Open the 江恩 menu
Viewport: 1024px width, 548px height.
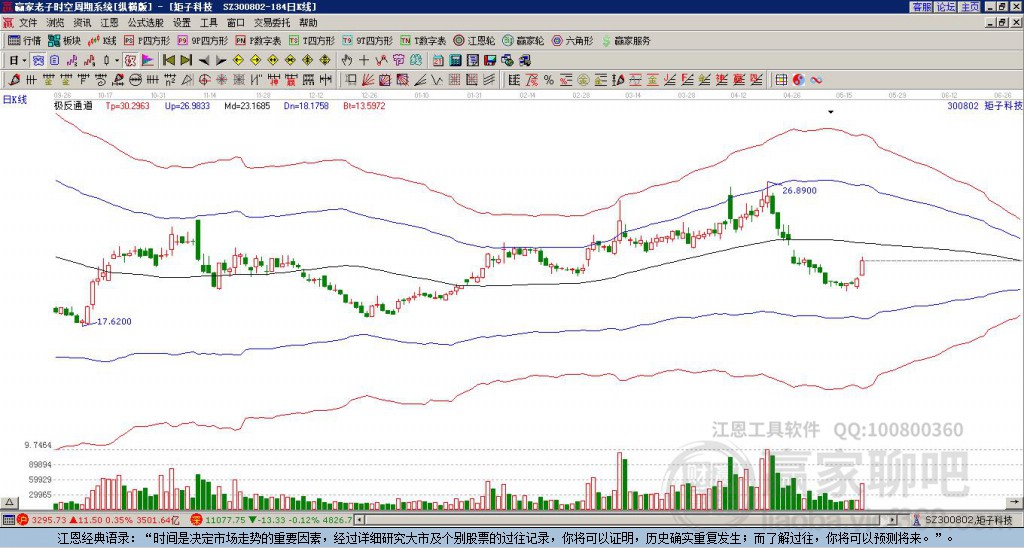(109, 23)
